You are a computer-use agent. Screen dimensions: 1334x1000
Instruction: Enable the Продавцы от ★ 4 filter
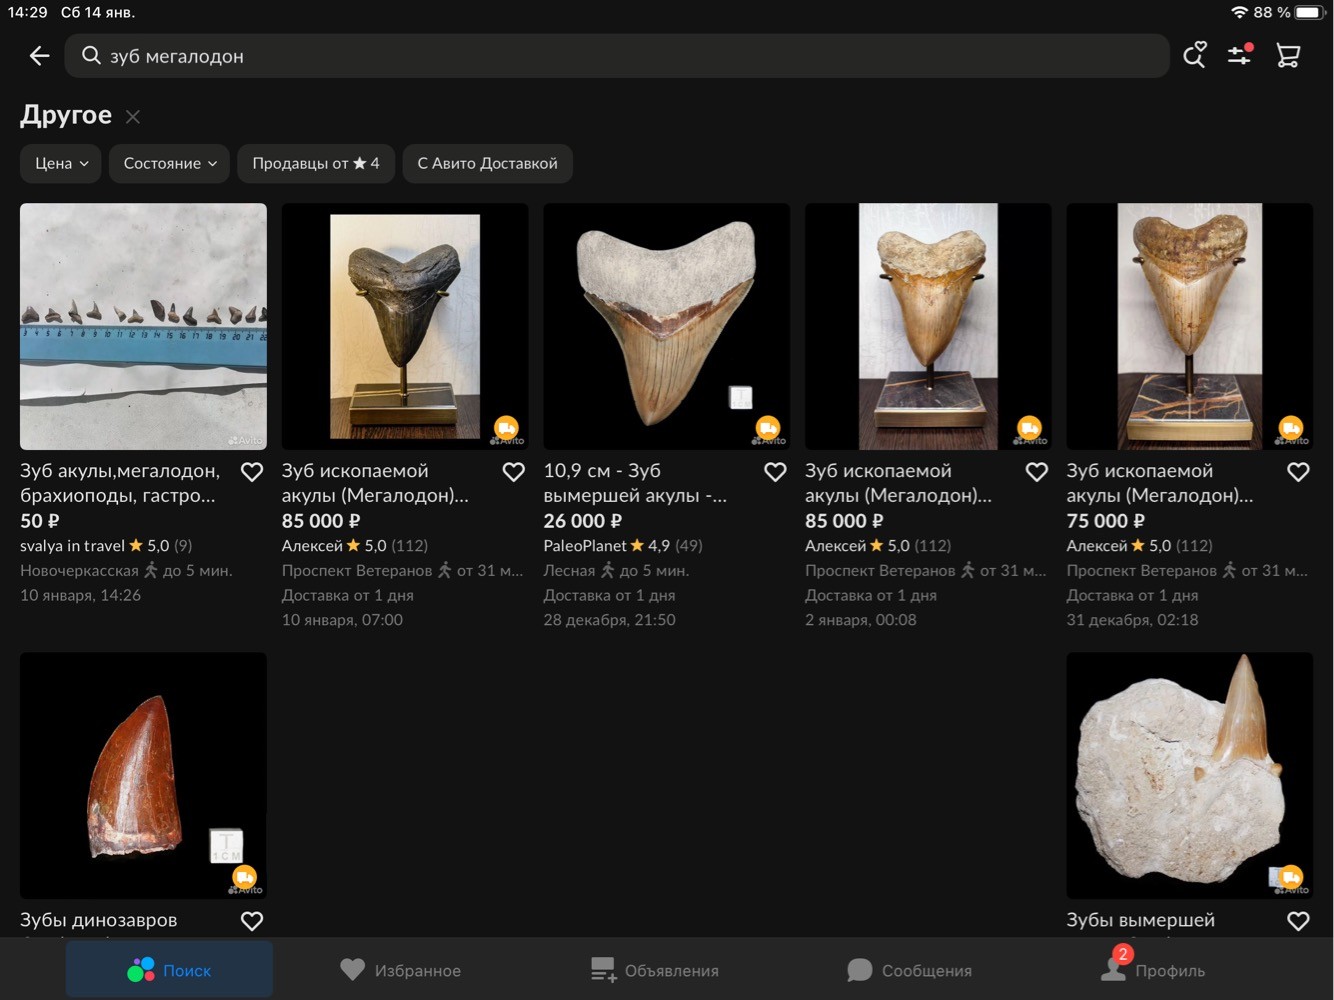(x=316, y=164)
